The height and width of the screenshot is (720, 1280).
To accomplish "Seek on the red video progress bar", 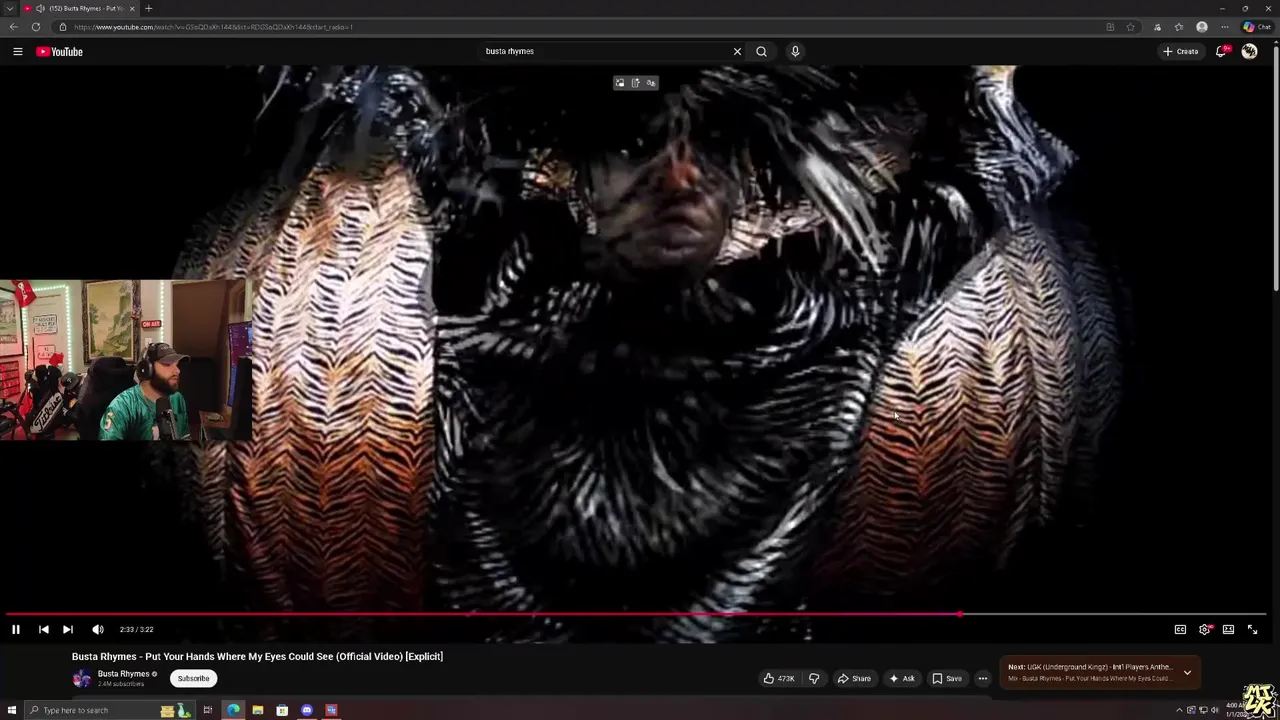I will 636,614.
